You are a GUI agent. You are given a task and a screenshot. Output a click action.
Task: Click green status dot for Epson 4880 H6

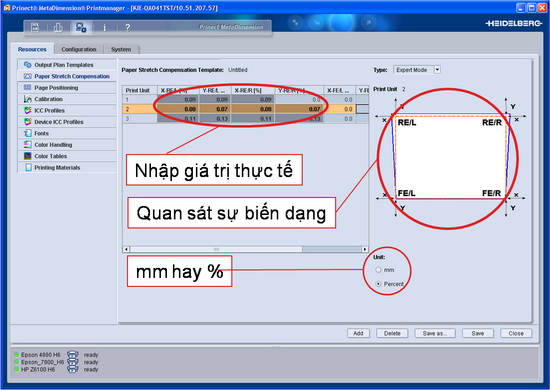[x=16, y=355]
